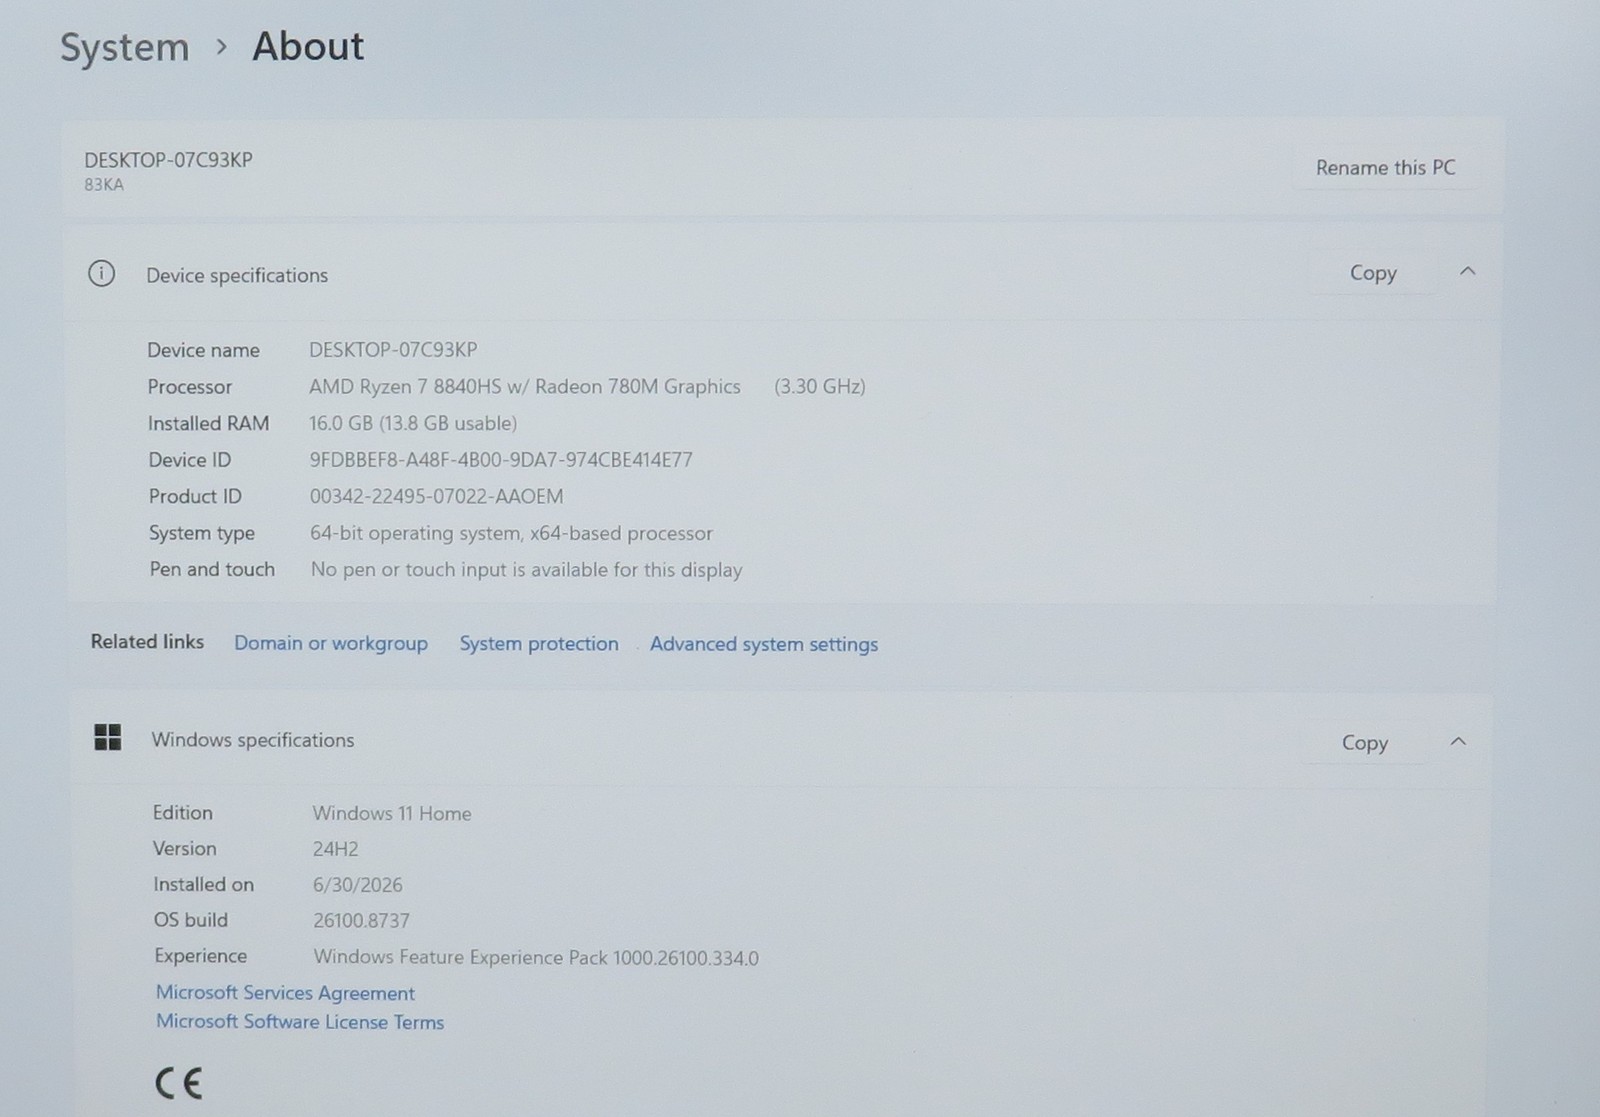Image resolution: width=1600 pixels, height=1117 pixels.
Task: Open Microsoft Services Agreement link
Action: click(x=285, y=993)
